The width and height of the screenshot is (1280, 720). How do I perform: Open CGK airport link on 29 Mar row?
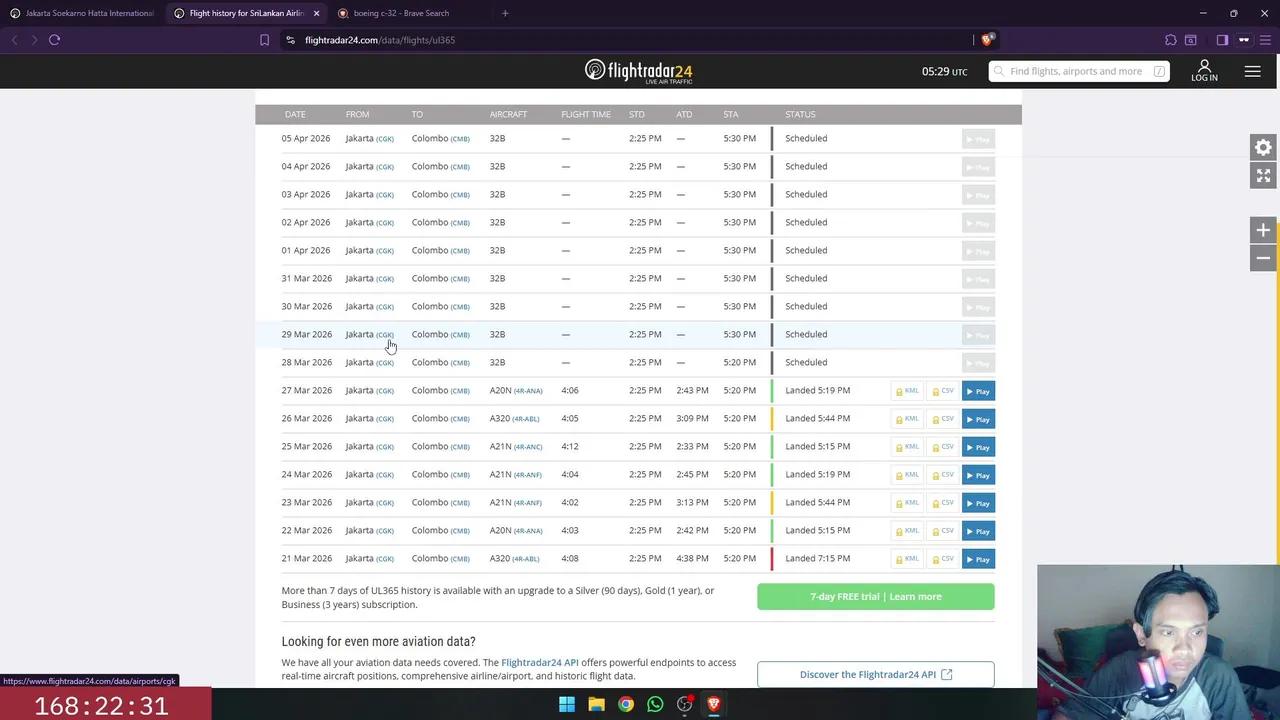pyautogui.click(x=385, y=335)
